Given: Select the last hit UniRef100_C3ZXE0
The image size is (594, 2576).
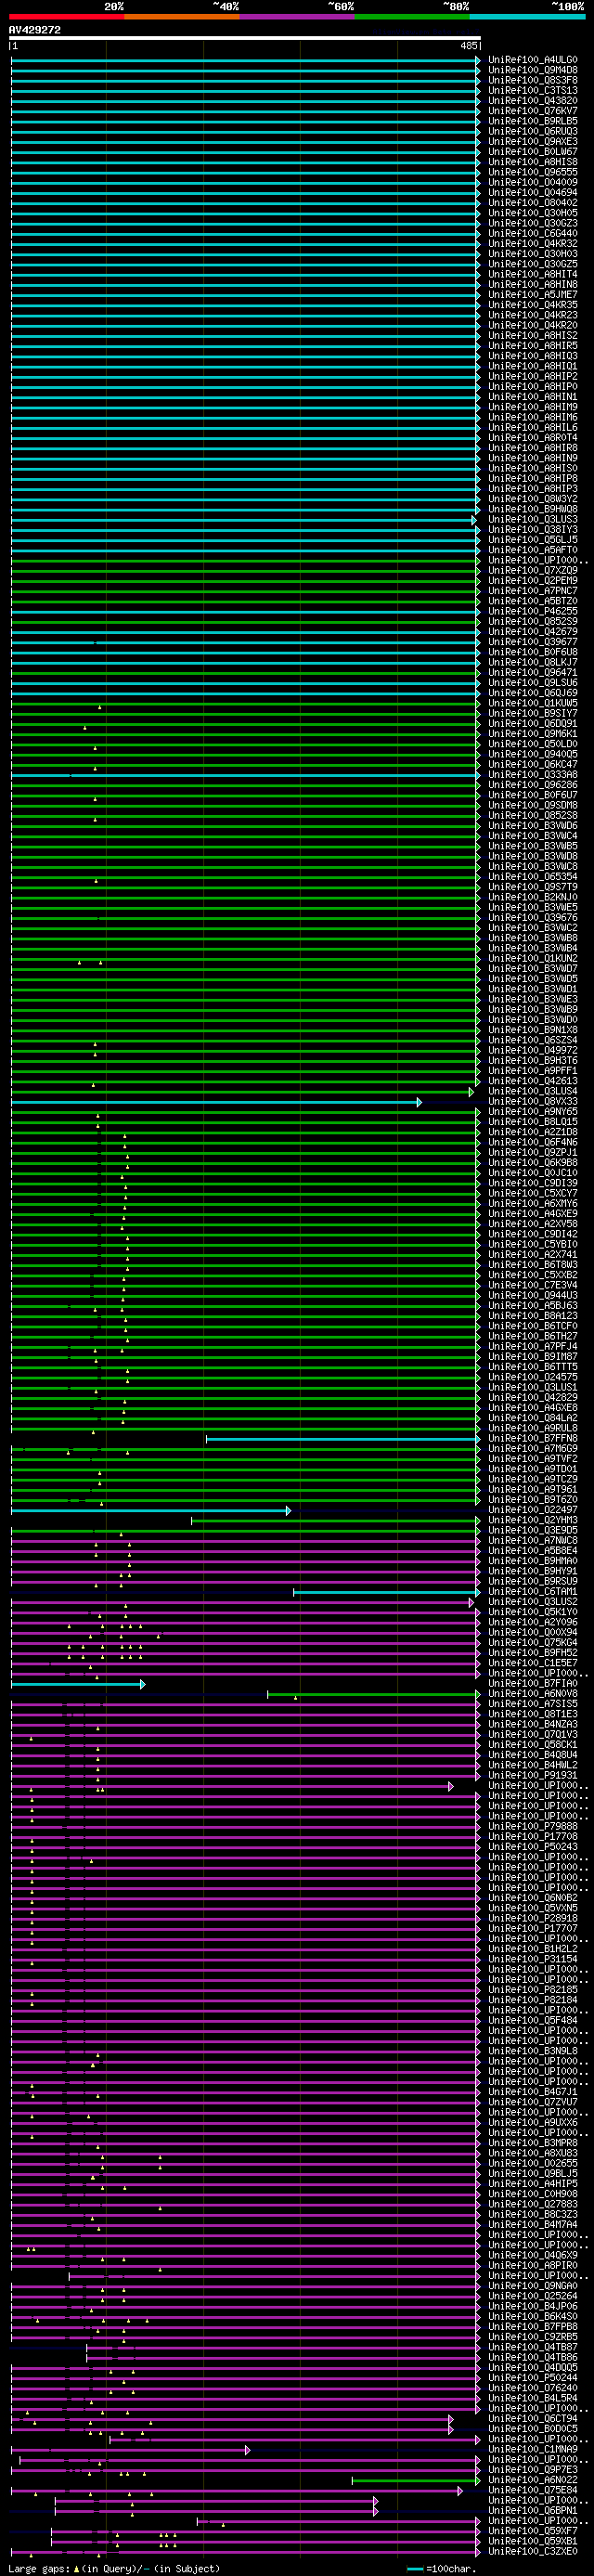Looking at the screenshot, I should click(x=533, y=2552).
